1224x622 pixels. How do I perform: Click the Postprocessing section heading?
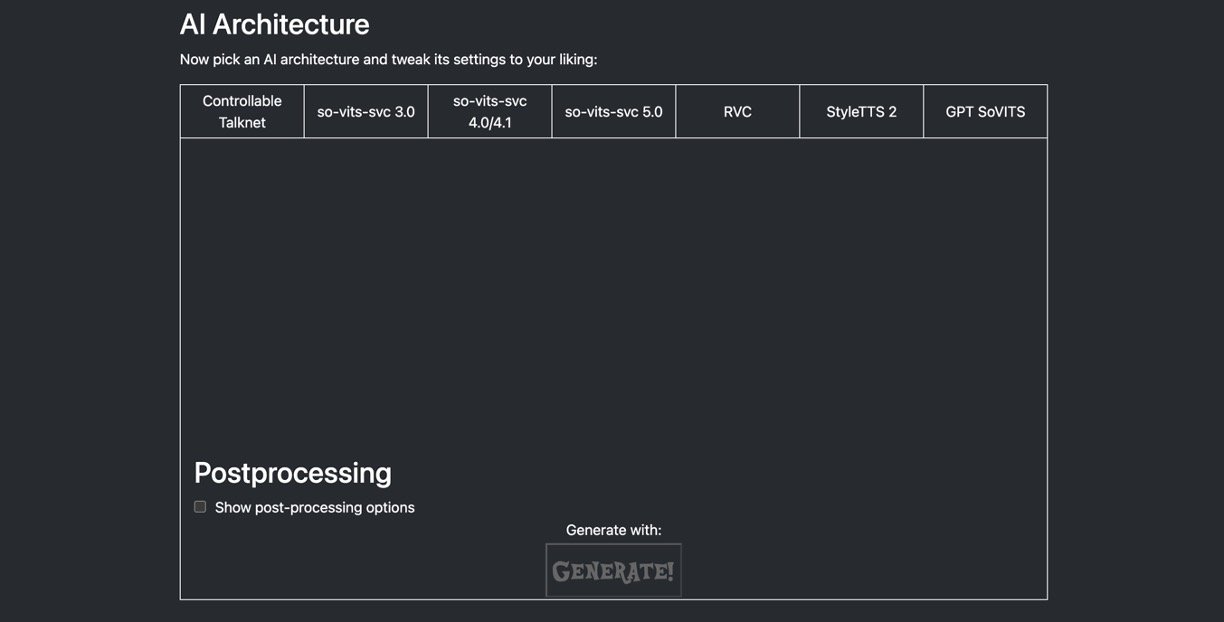click(x=292, y=472)
